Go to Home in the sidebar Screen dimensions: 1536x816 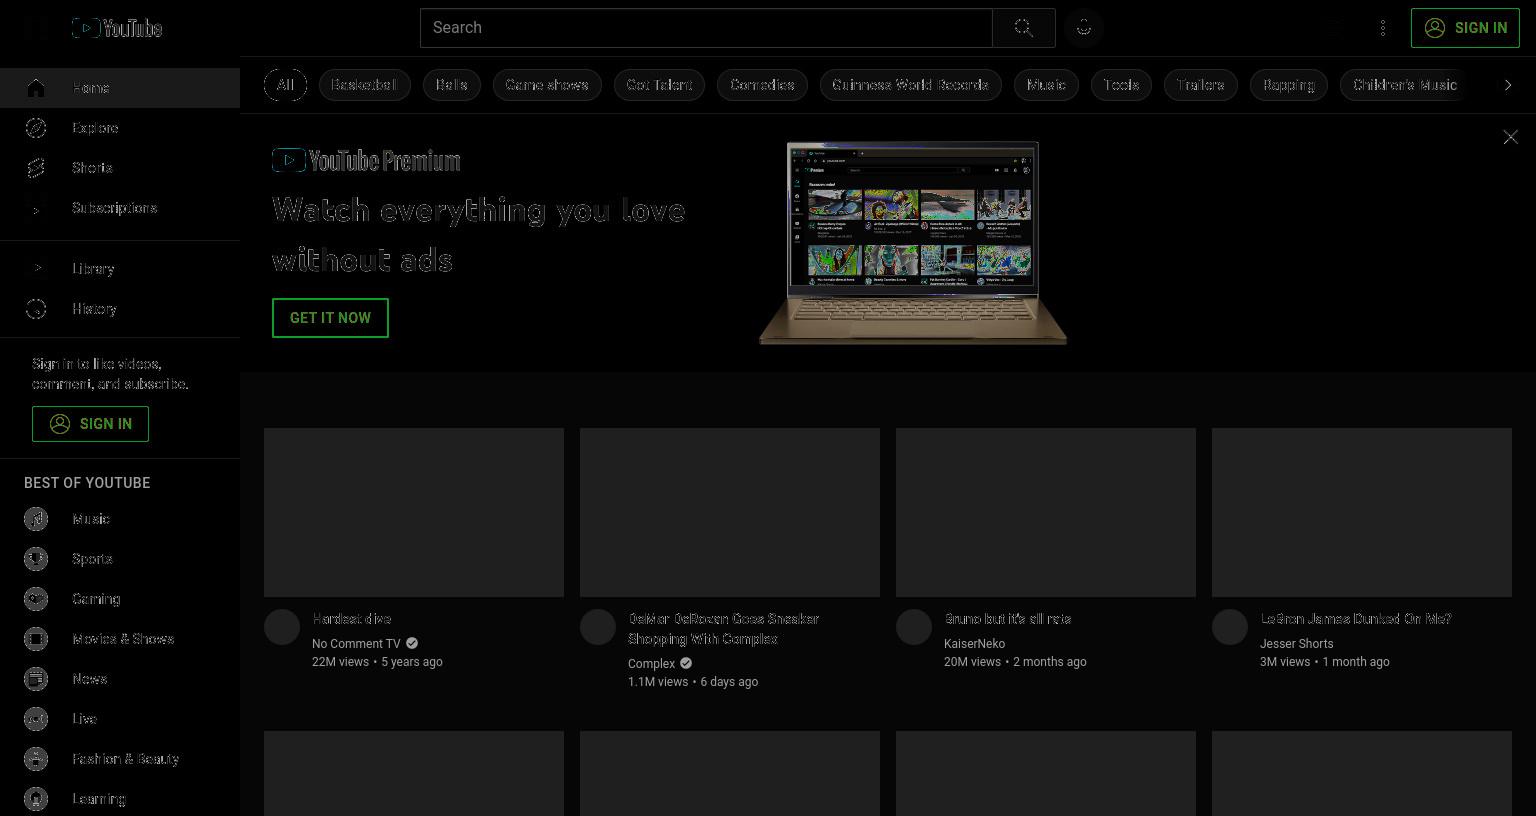click(120, 88)
